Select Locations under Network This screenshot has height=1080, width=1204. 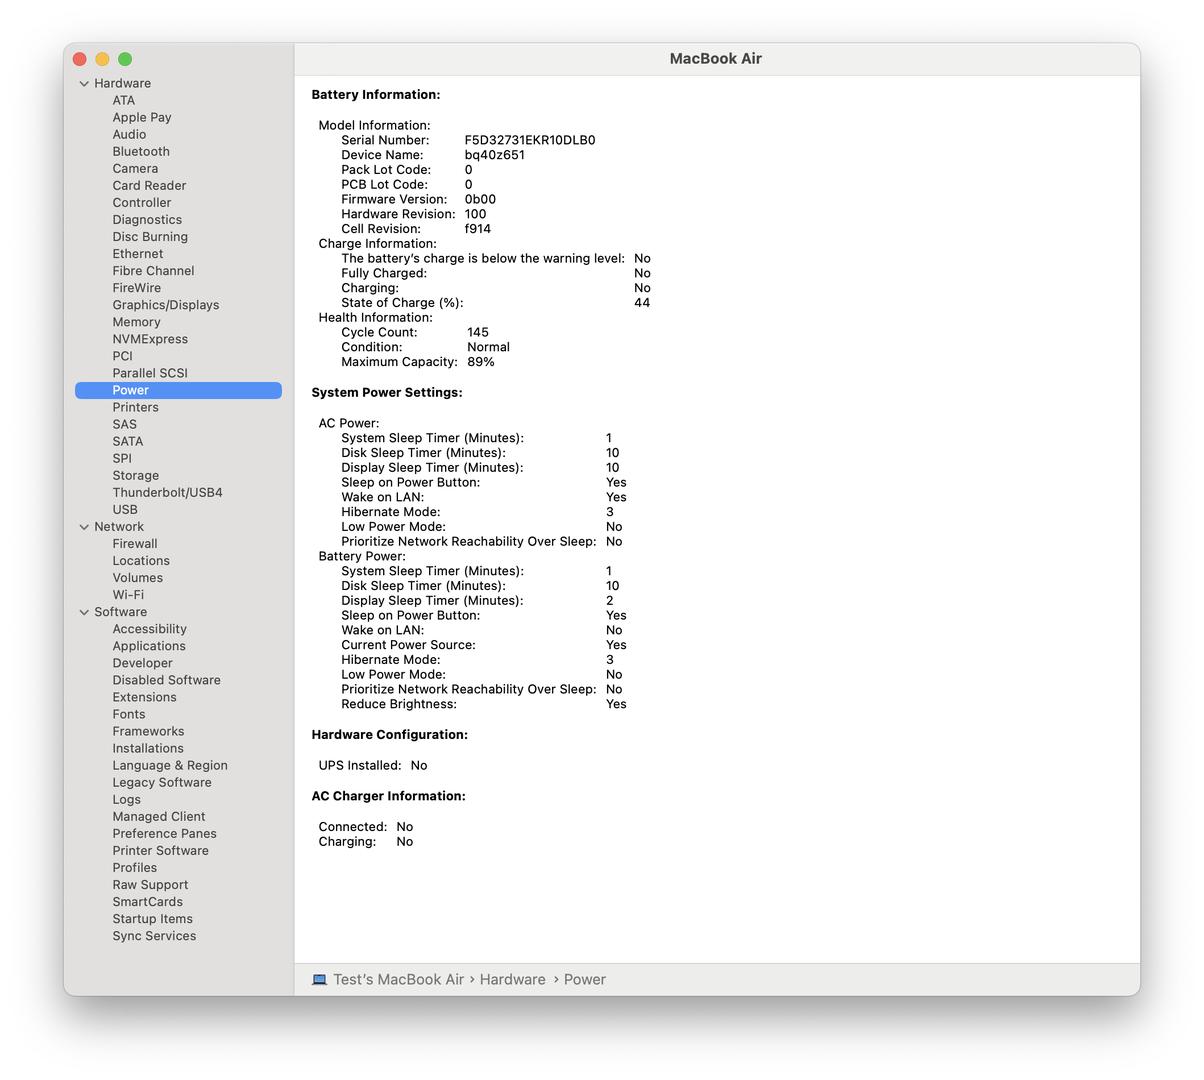[x=141, y=560]
